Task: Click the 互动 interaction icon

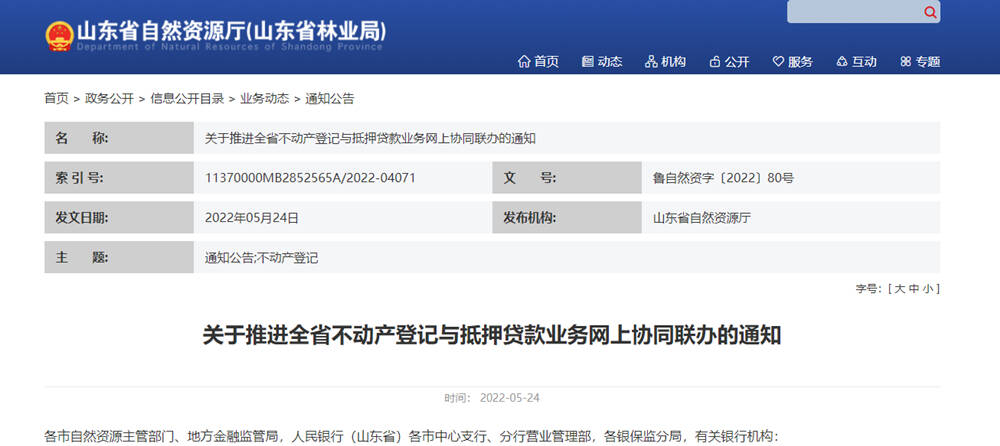Action: click(x=842, y=62)
